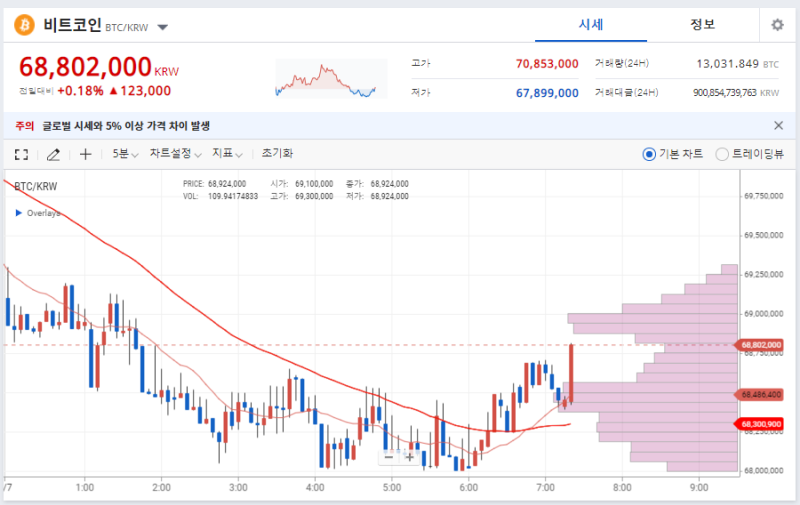800x505 pixels.
Task: Select the 트레이딩뷰 radio button
Action: coord(721,154)
